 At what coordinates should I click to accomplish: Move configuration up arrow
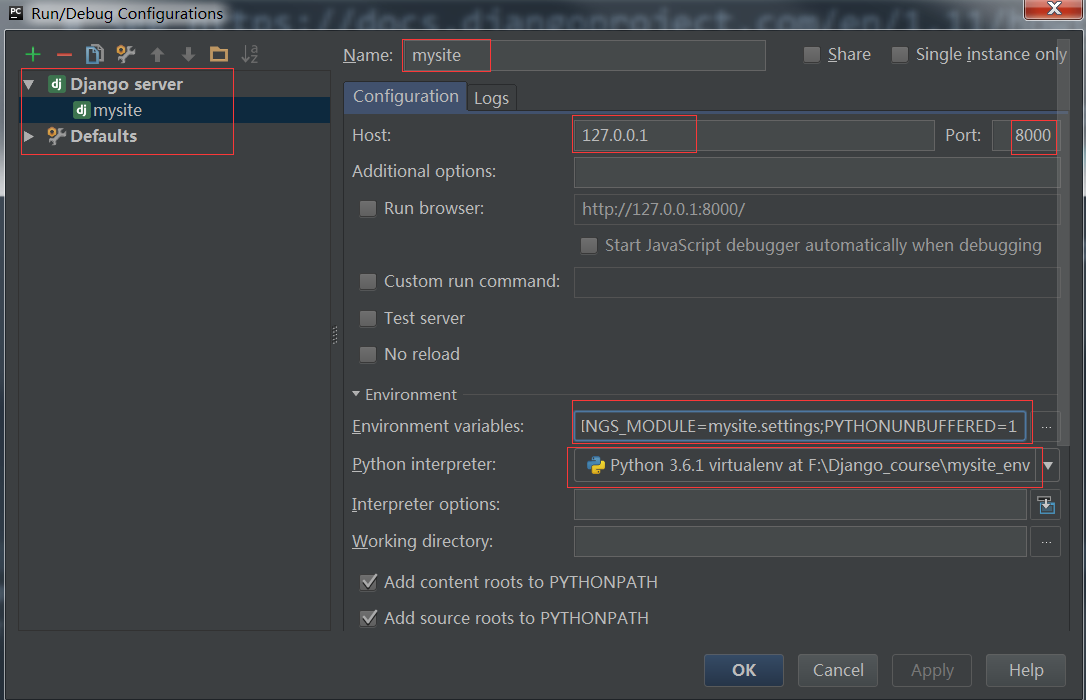(157, 54)
